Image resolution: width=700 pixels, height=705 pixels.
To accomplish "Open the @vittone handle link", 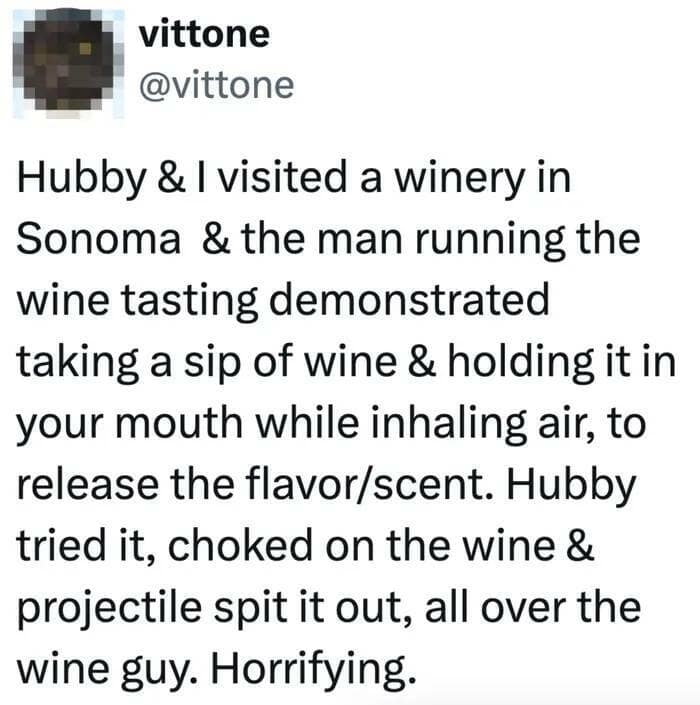I will 217,86.
